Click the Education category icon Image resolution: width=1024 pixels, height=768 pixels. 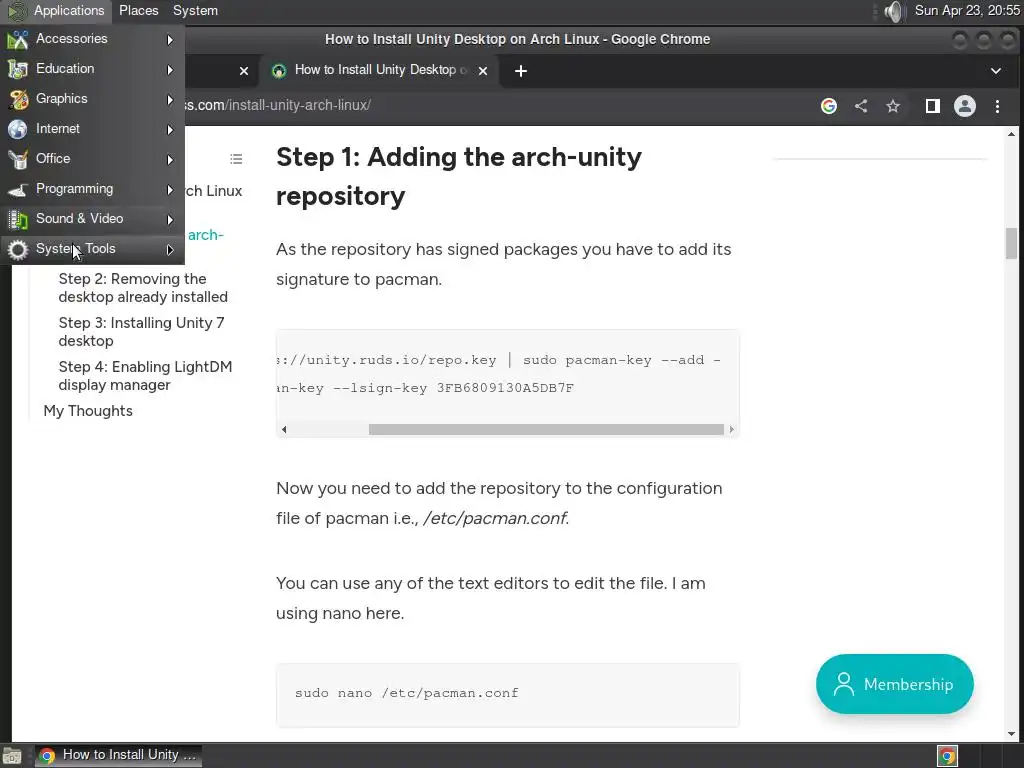[18, 69]
